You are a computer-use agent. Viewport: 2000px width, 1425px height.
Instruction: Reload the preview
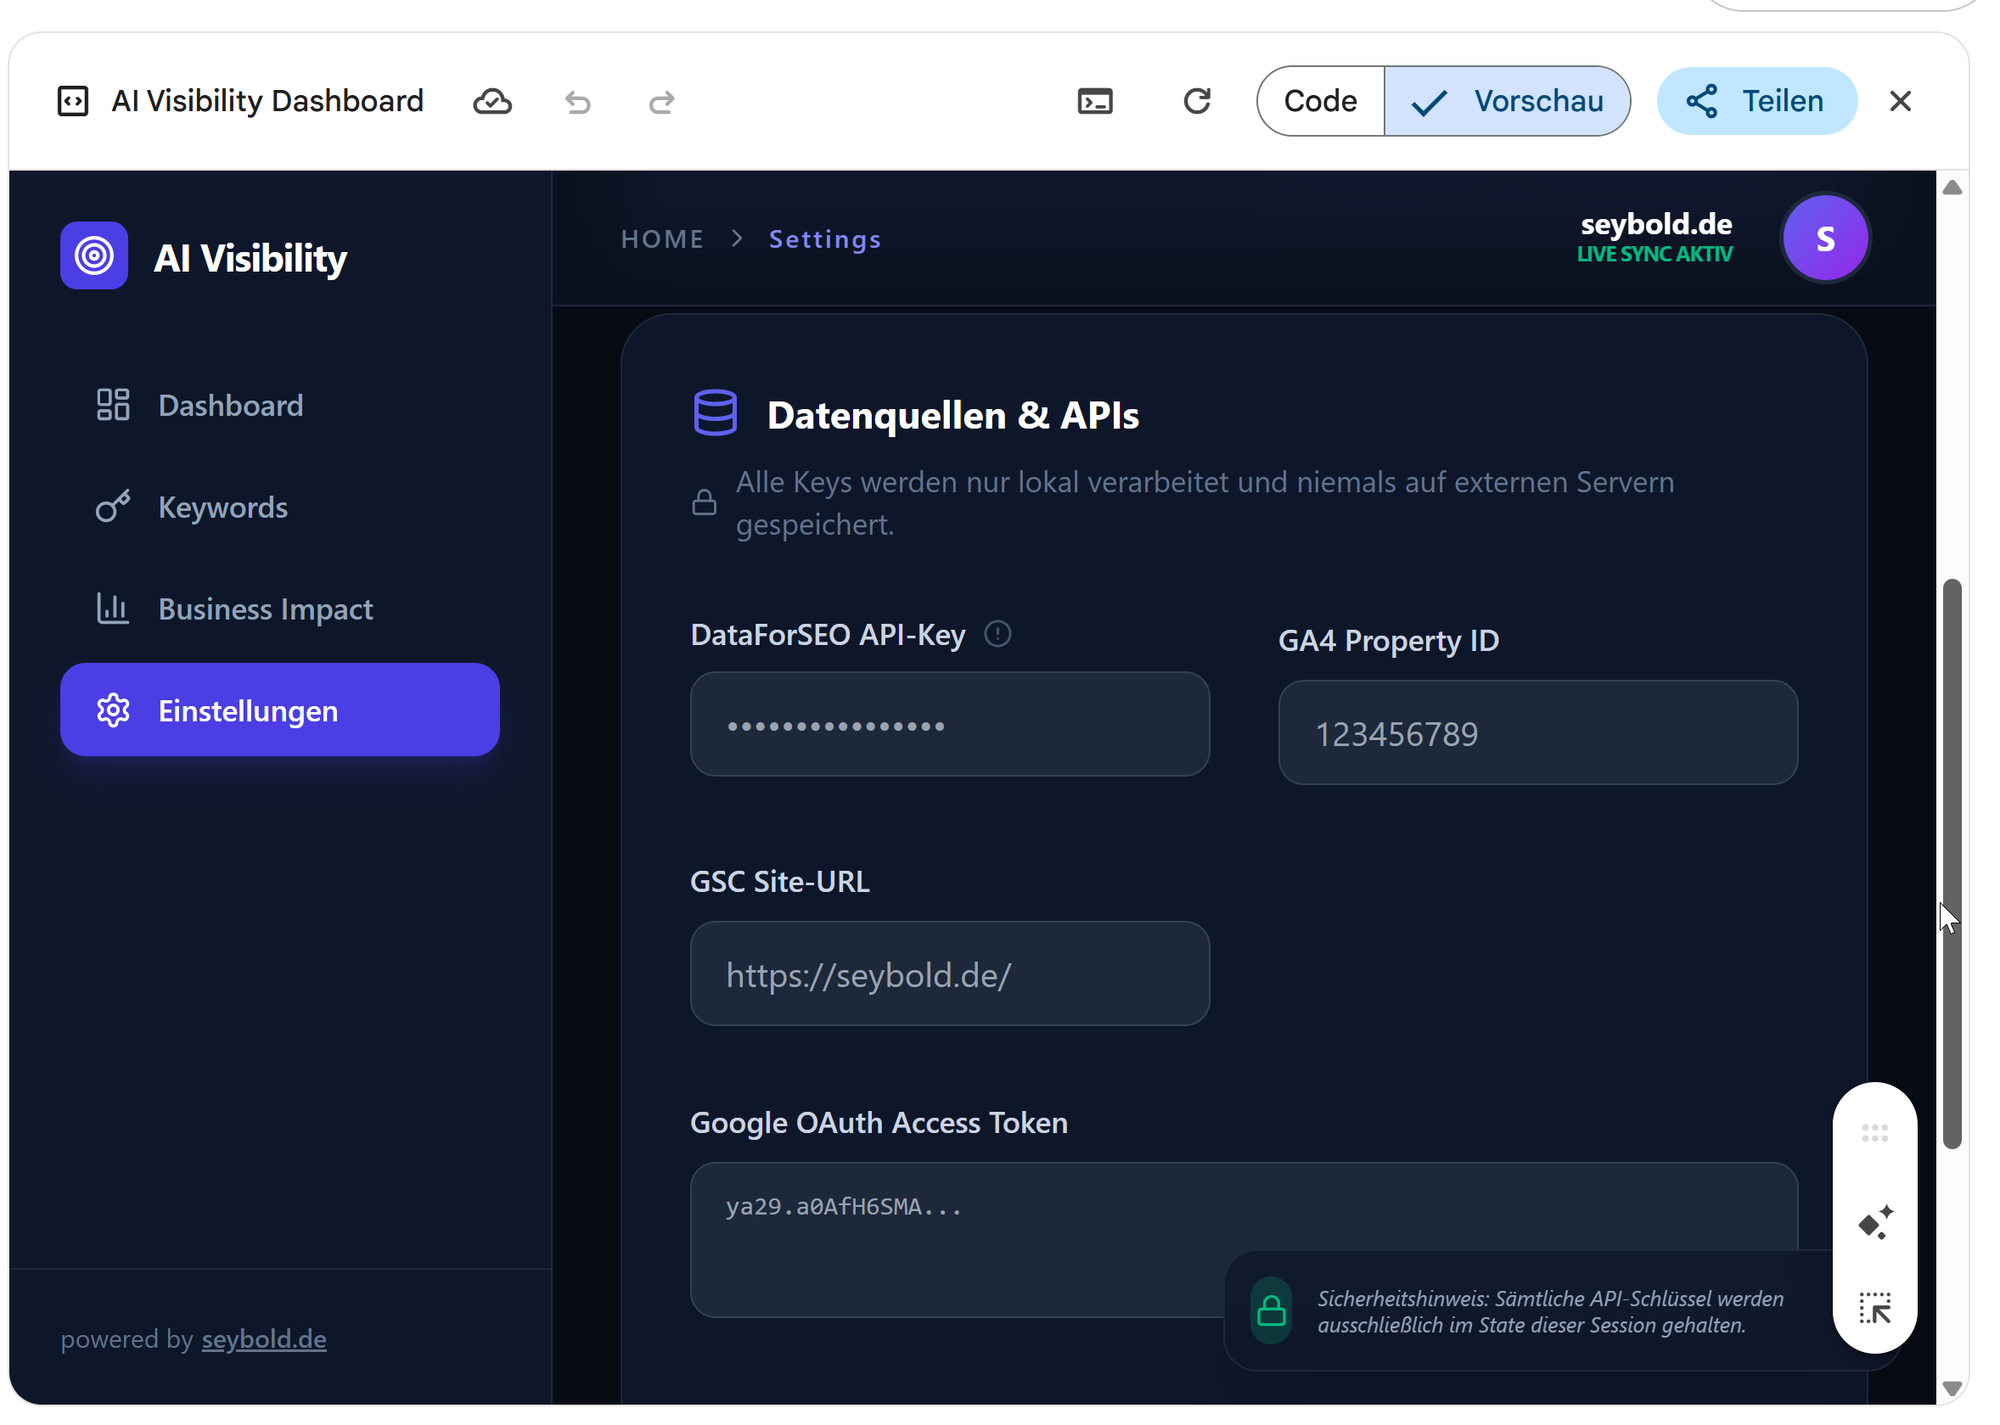click(1197, 101)
